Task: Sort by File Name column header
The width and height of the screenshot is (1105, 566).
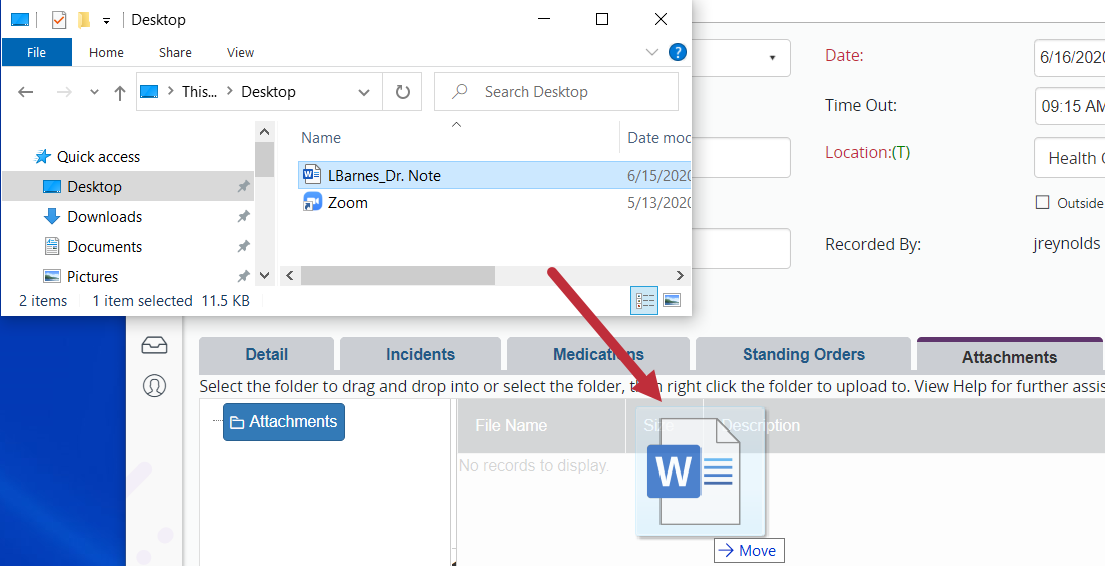Action: tap(511, 425)
